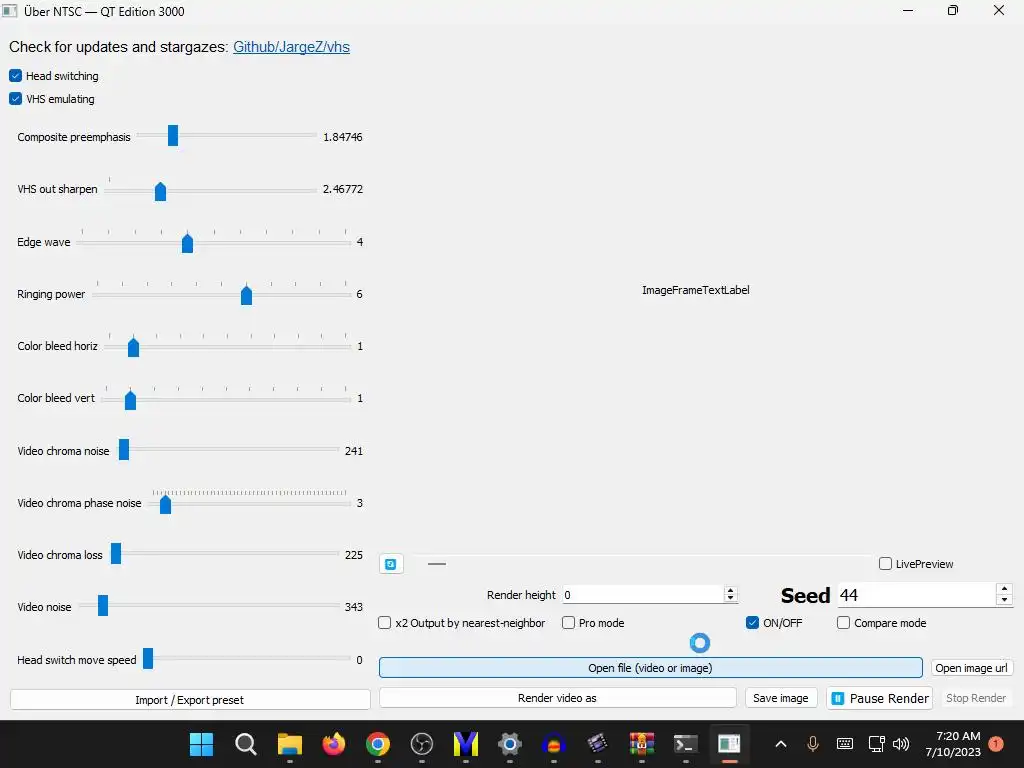Click the 1.84746 preemphasis value

point(342,137)
